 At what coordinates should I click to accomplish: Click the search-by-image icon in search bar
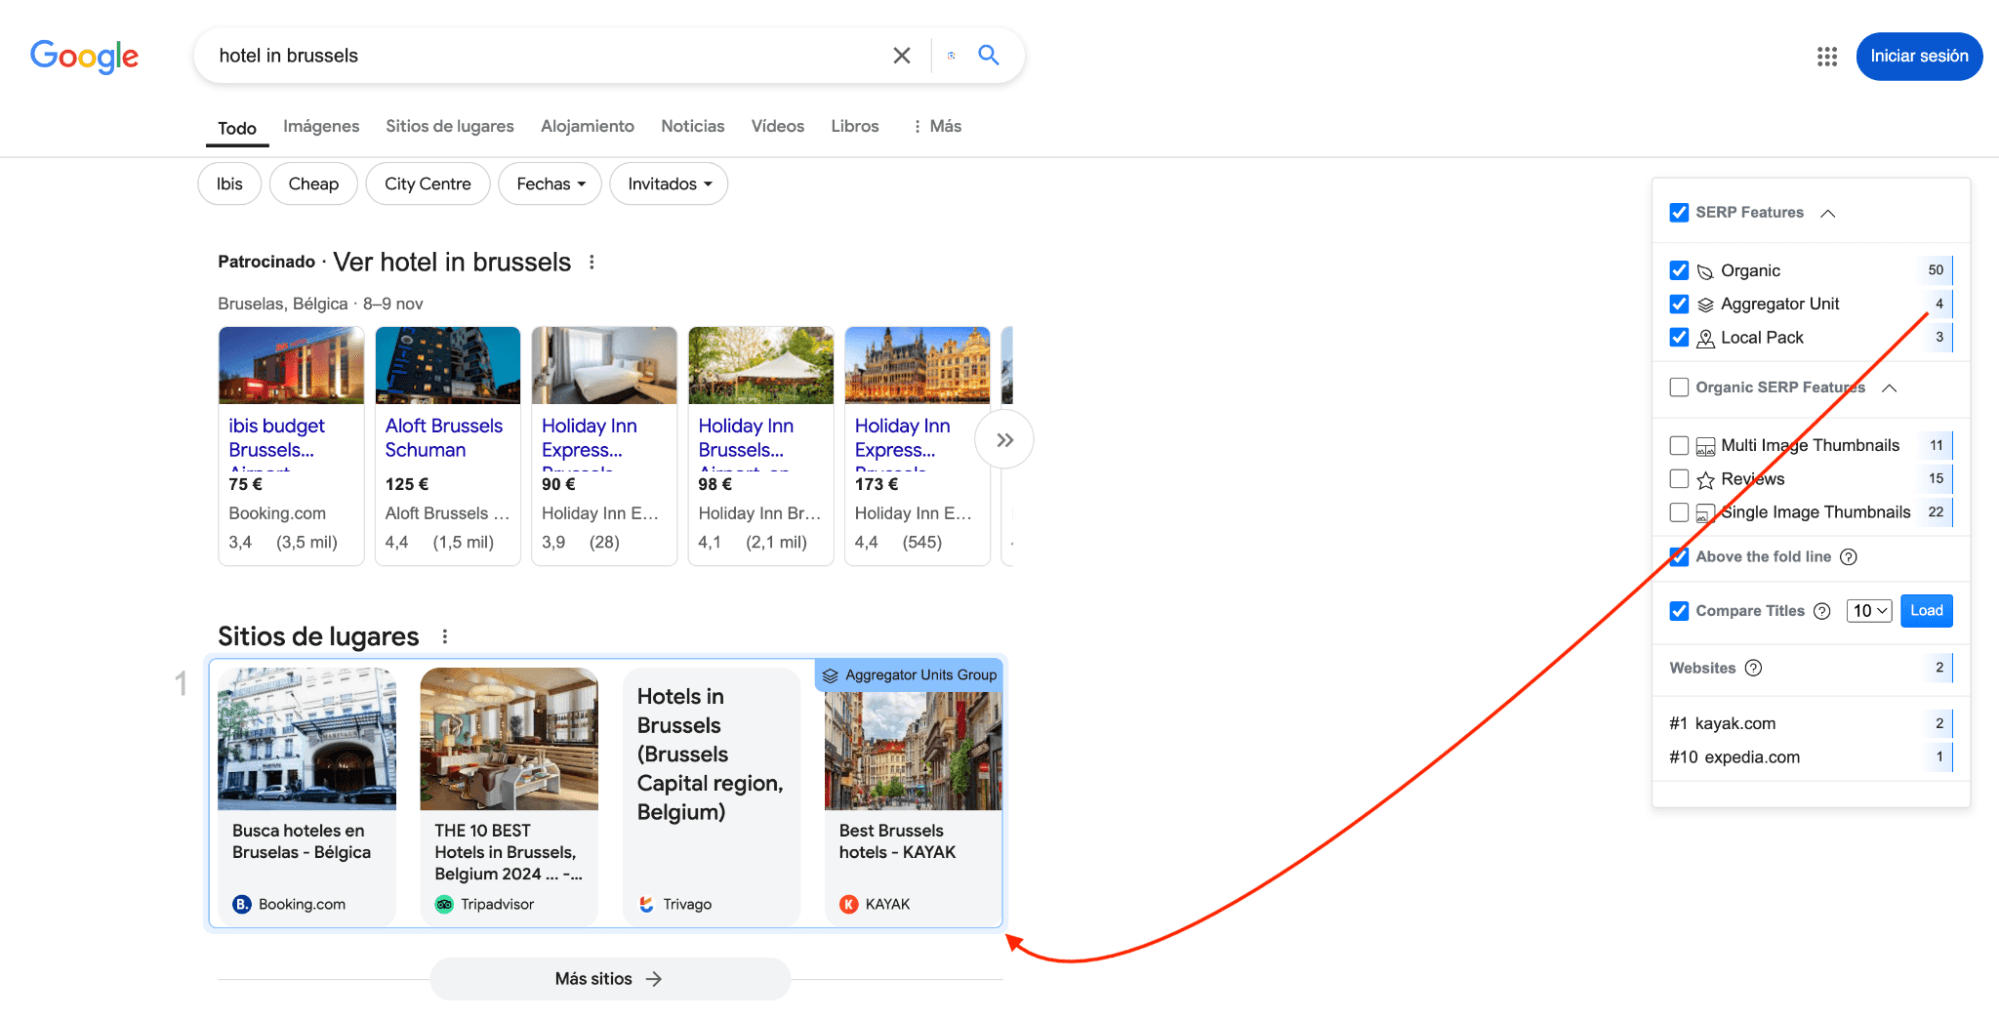pos(951,56)
